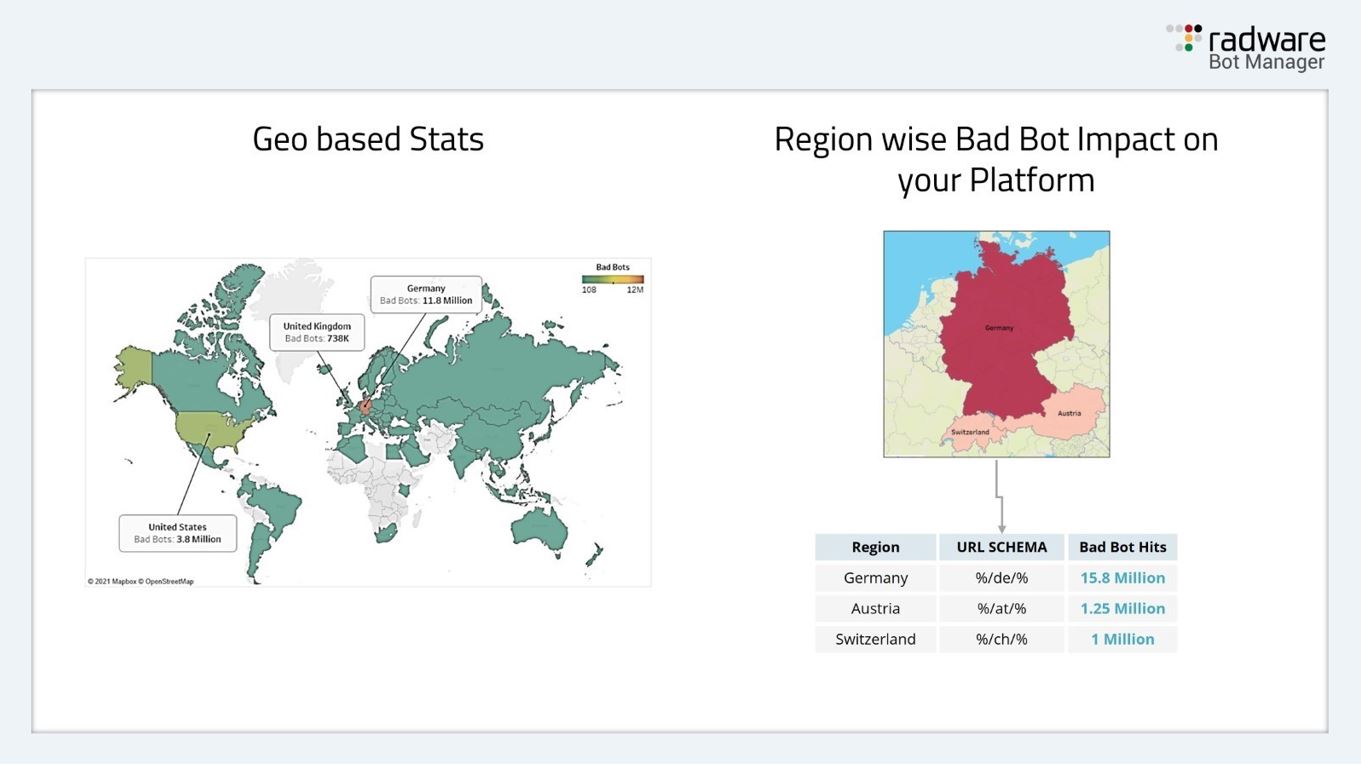Select the United Kingdom callout showing 738K

pyautogui.click(x=318, y=331)
